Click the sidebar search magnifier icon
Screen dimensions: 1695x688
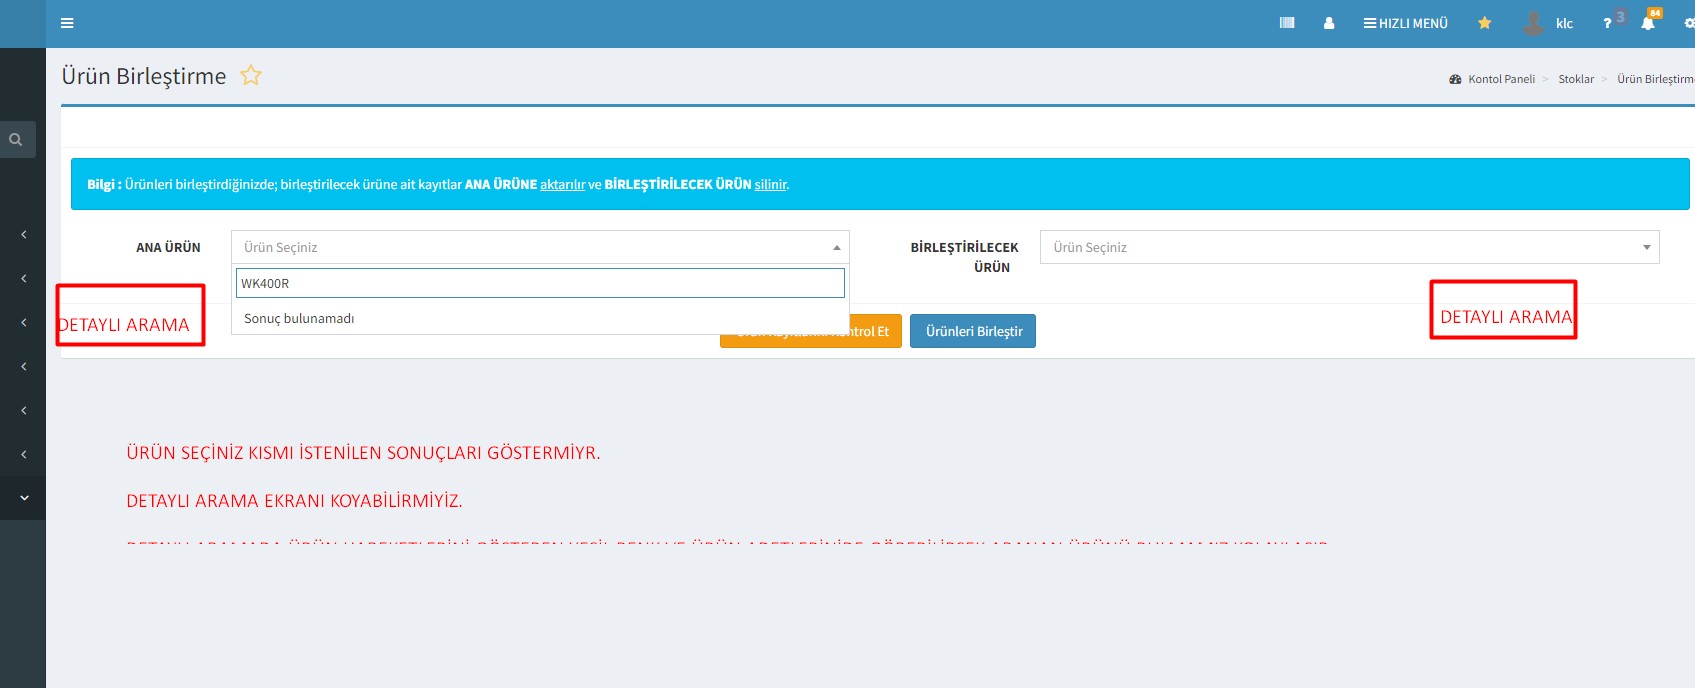[16, 140]
